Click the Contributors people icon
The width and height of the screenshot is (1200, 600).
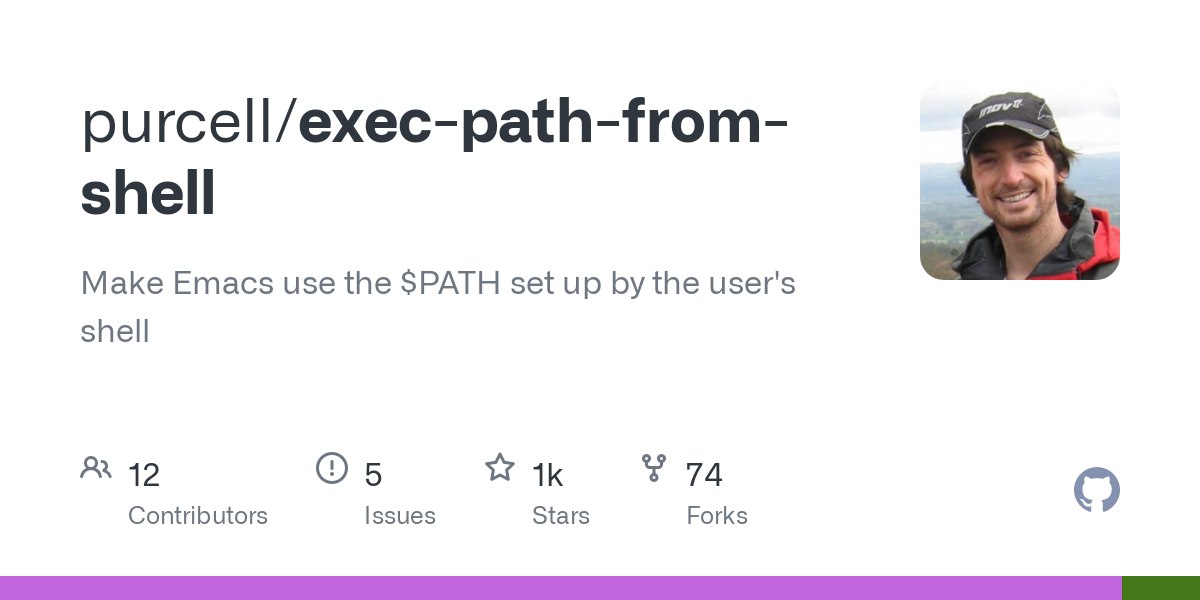tap(96, 468)
